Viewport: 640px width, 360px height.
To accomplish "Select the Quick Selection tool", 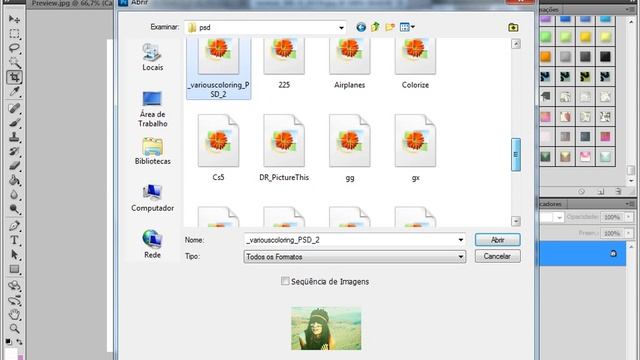I will pyautogui.click(x=14, y=62).
